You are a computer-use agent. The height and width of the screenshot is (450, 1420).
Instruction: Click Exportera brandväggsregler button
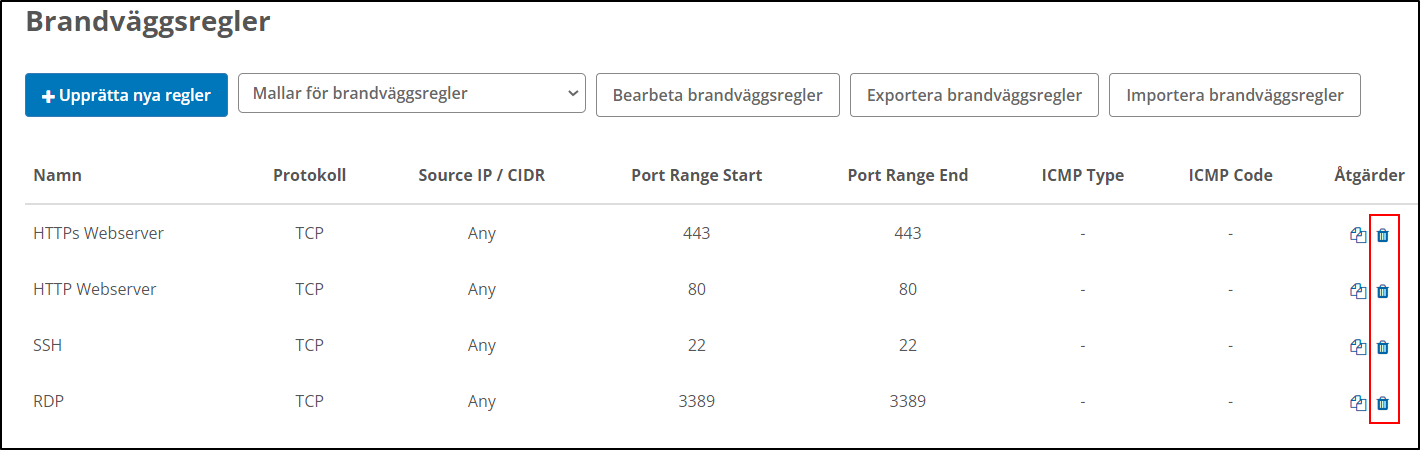[x=974, y=95]
